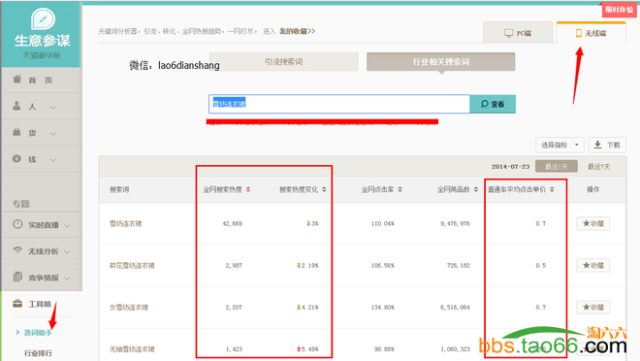This screenshot has height=361, width=640.
Task: Click the person icon beside 人
Action: pos(17,106)
